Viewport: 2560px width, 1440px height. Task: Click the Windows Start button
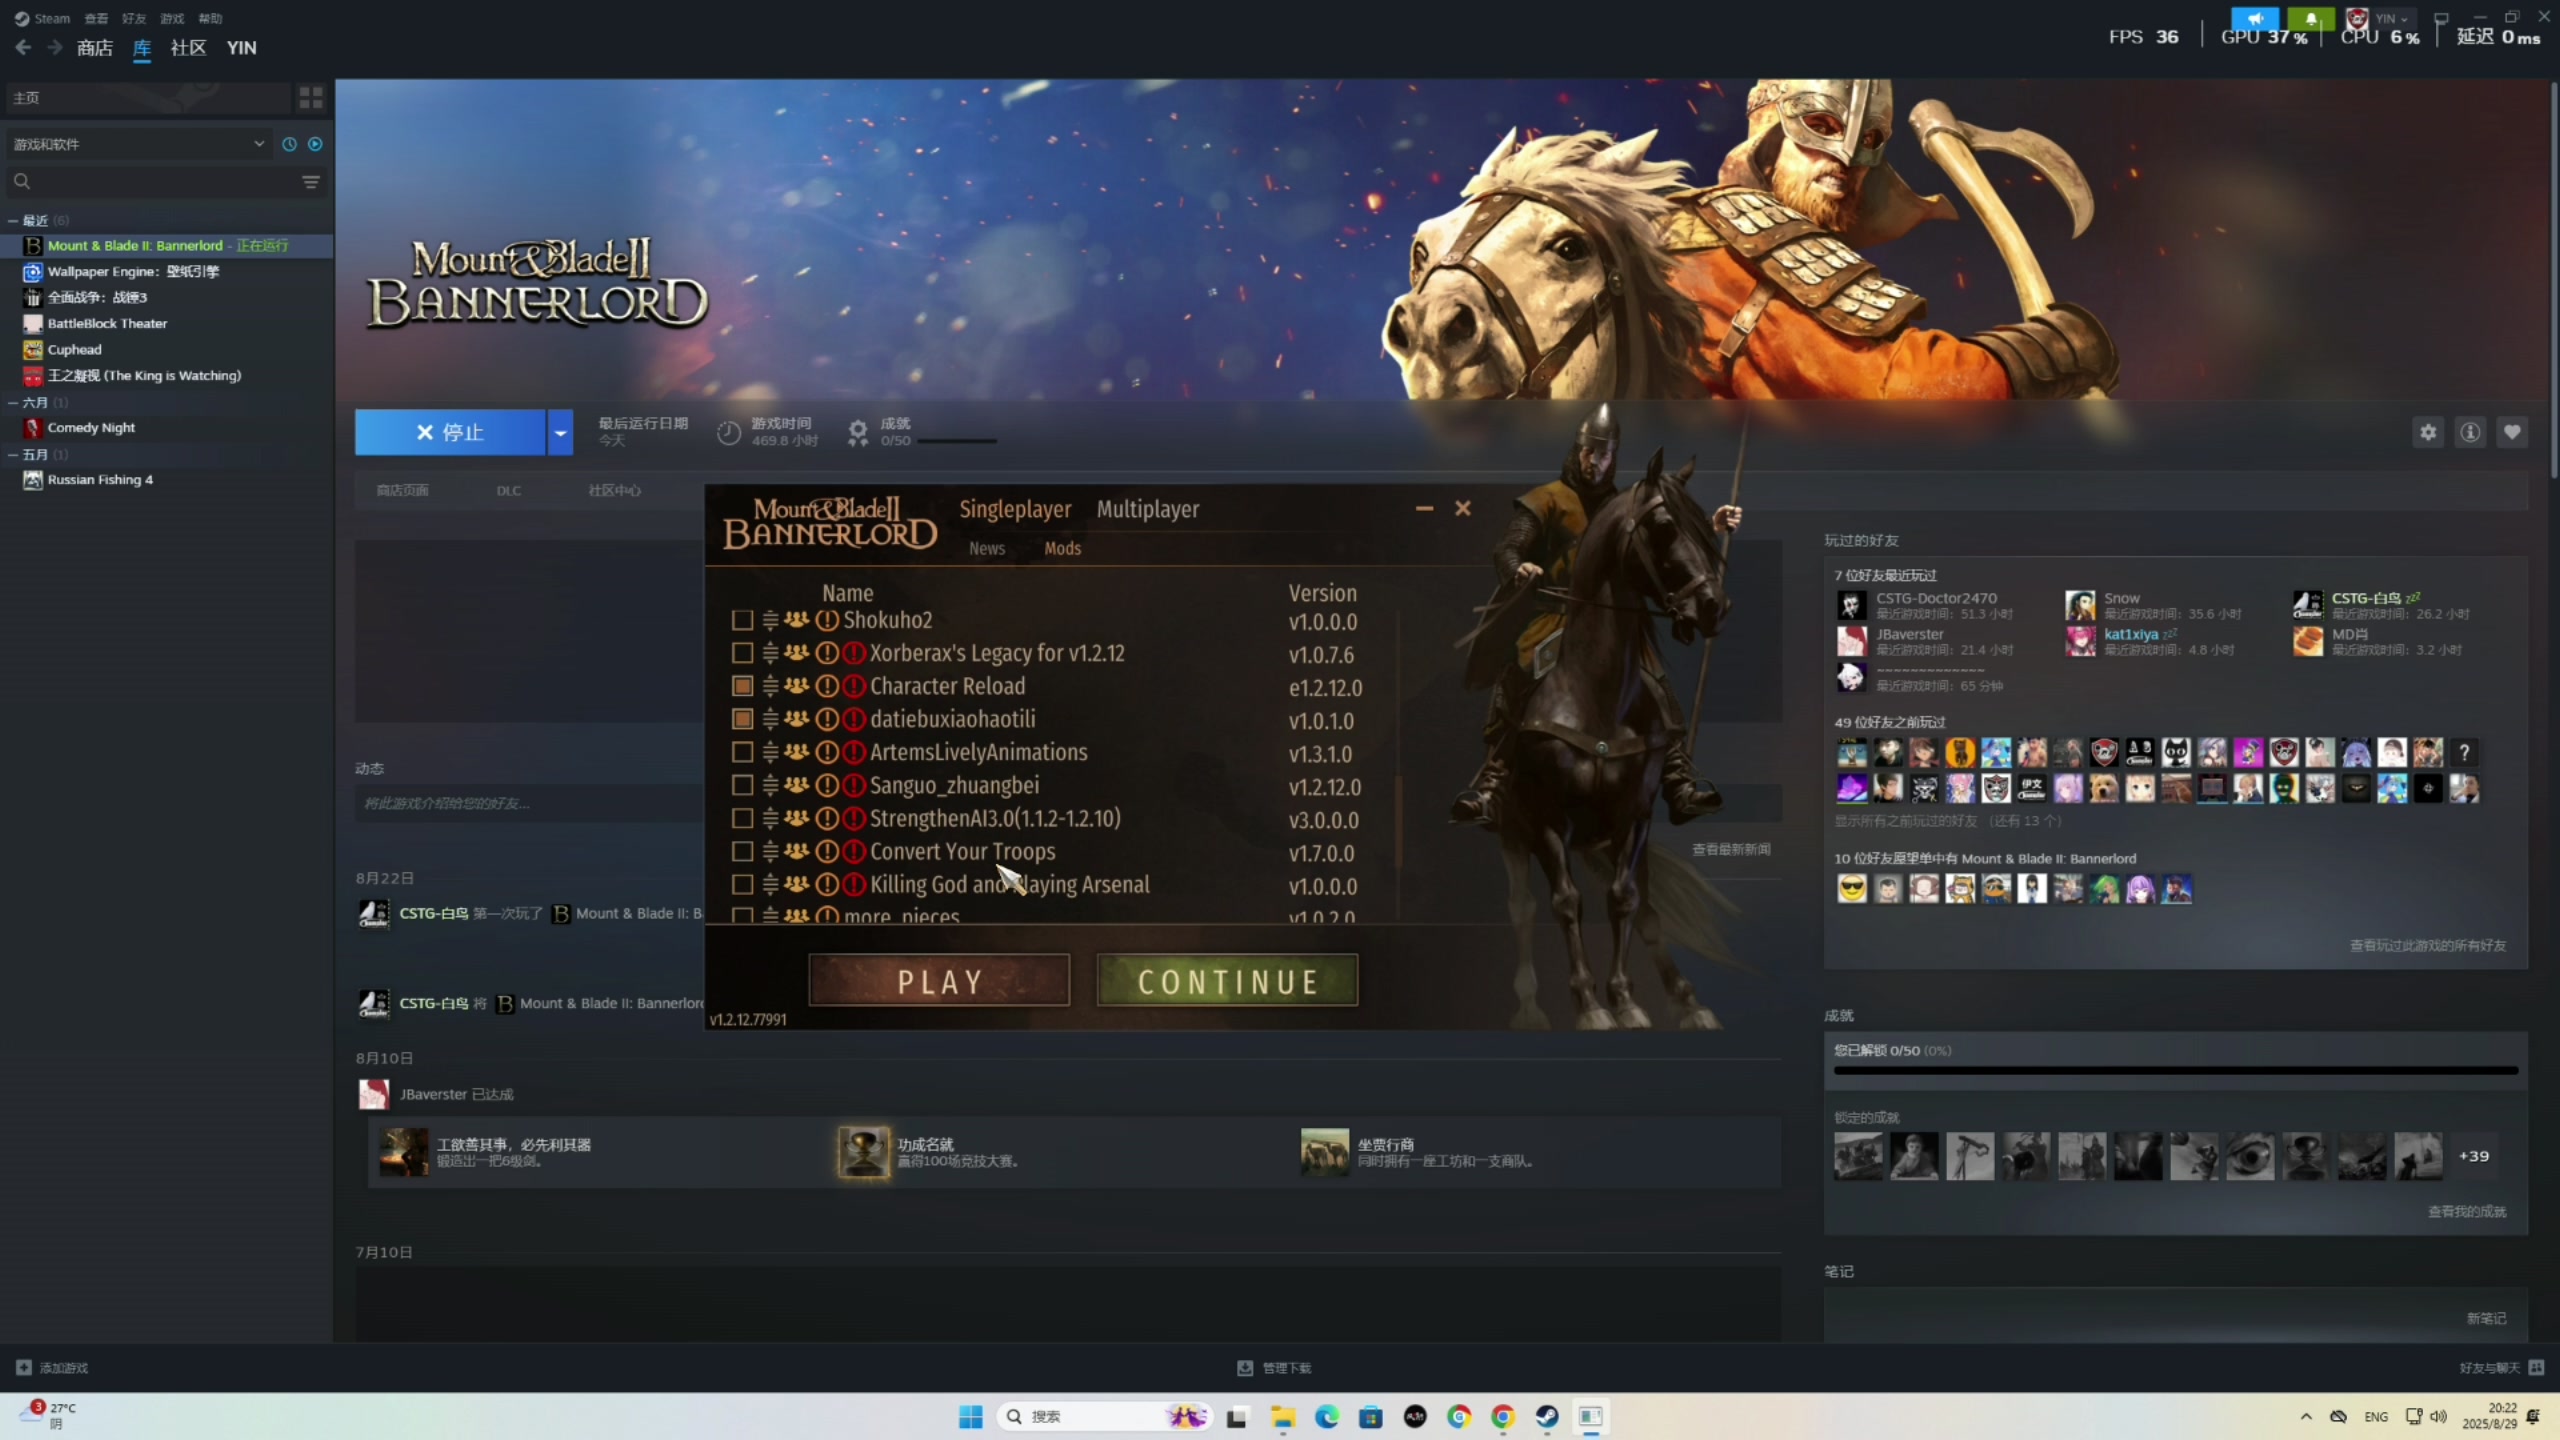click(970, 1416)
